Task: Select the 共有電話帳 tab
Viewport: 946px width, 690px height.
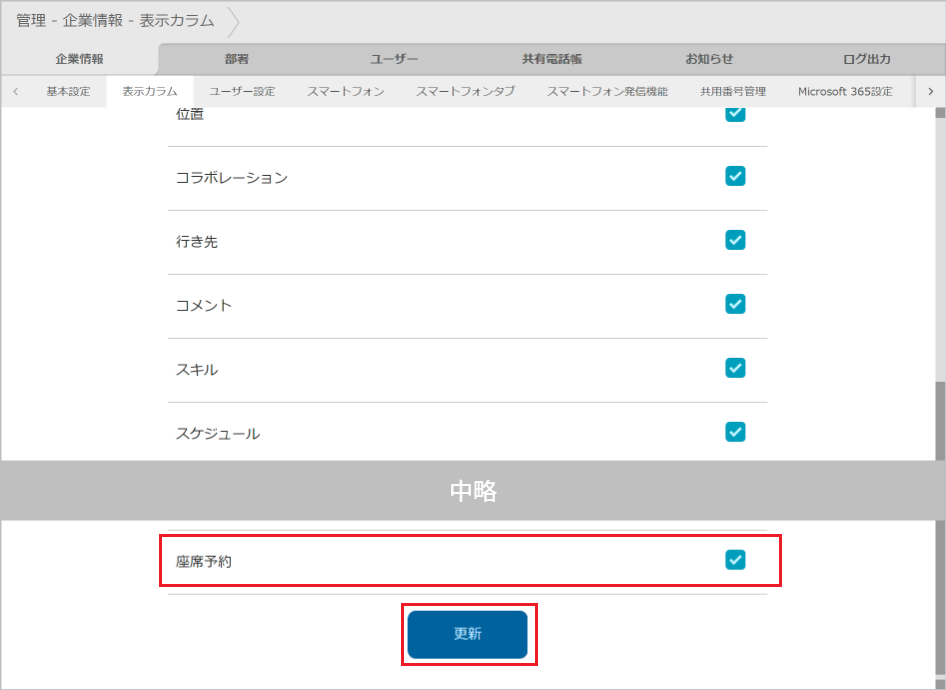Action: (551, 59)
